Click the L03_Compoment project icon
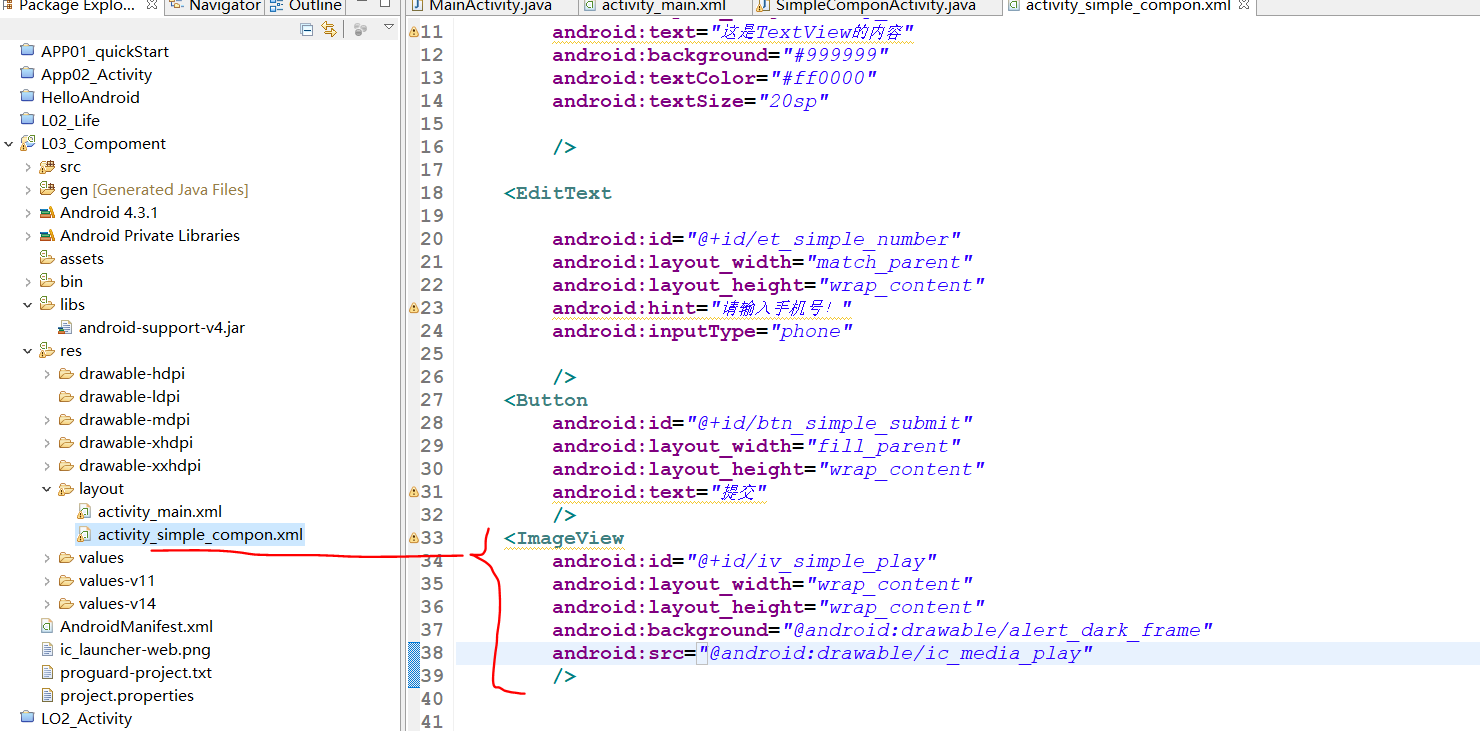 click(28, 143)
